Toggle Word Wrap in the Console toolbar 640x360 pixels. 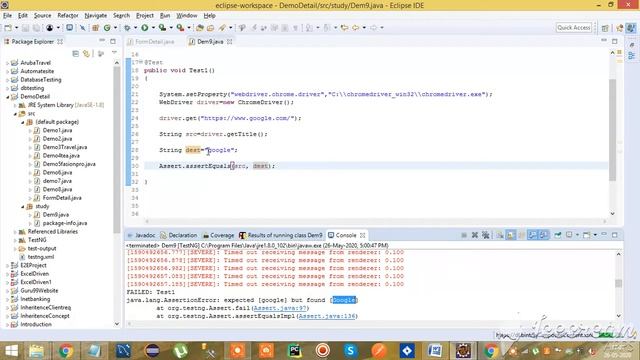coord(521,235)
